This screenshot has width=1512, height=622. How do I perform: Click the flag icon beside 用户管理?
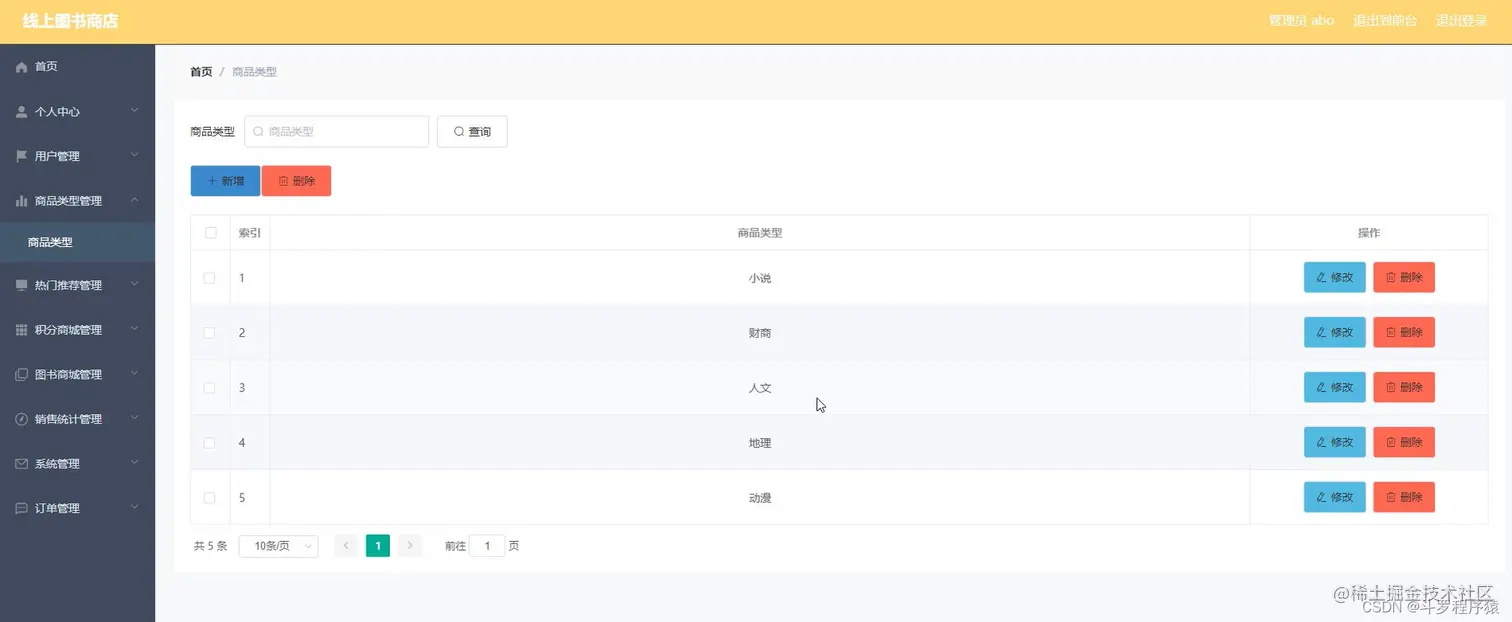tap(21, 155)
